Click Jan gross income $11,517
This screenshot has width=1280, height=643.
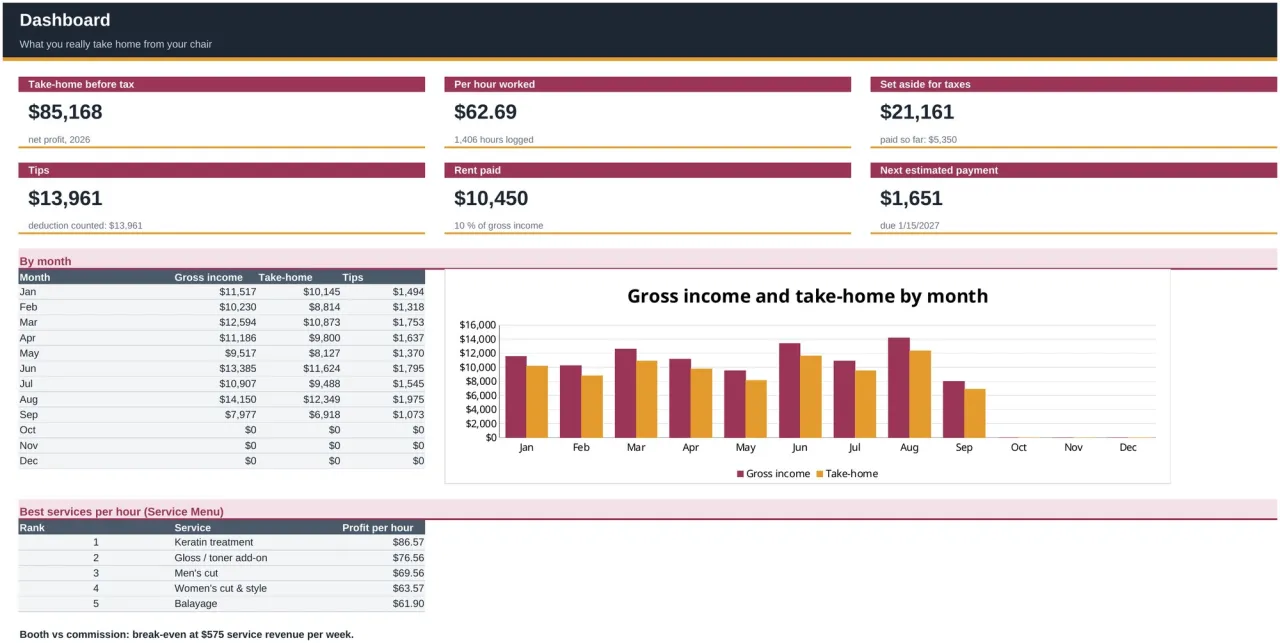(x=238, y=292)
